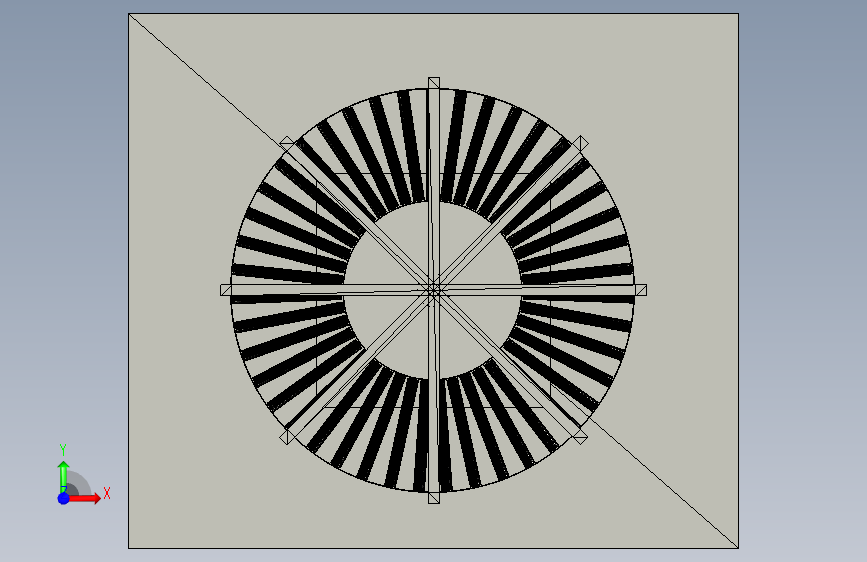The image size is (867, 562).
Task: Click the green Y axis arrow of the triad
Action: pos(64,476)
